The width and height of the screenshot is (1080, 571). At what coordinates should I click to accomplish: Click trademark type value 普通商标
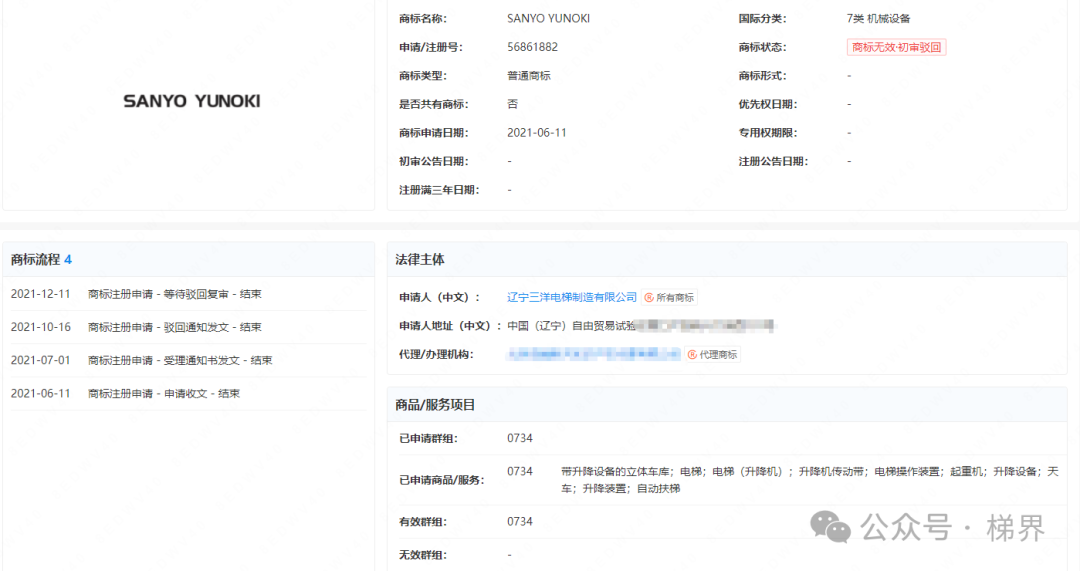[529, 76]
